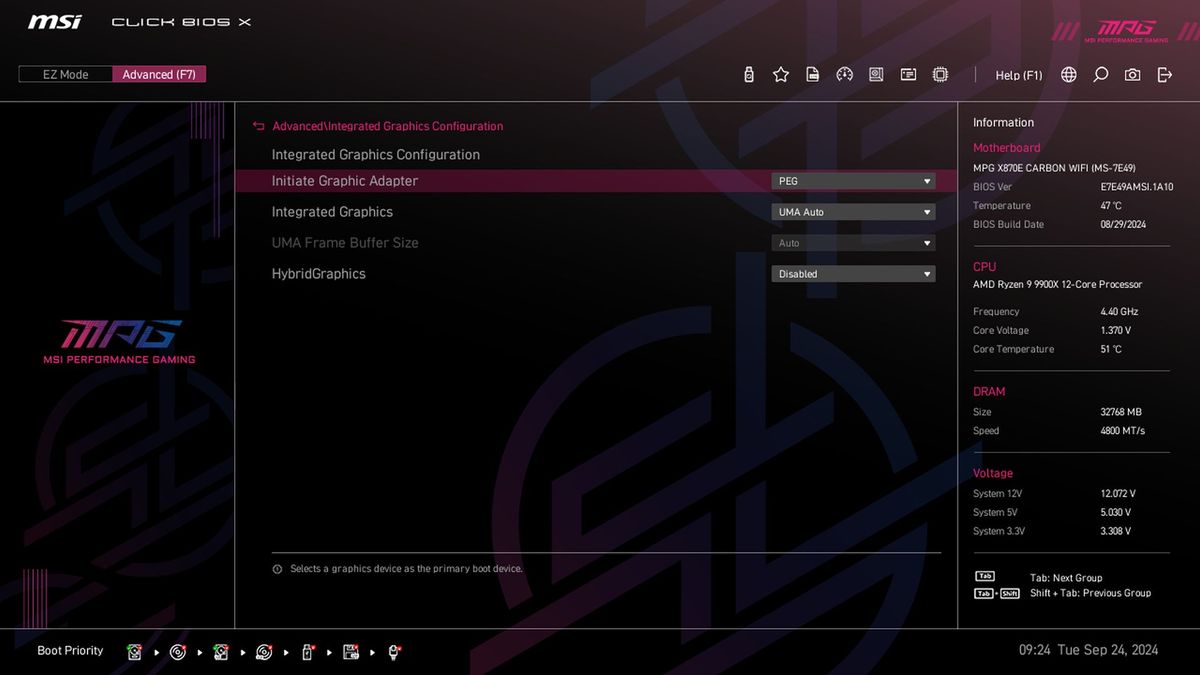1200x675 pixels.
Task: Select the HybridGraphics row label
Action: (319, 274)
